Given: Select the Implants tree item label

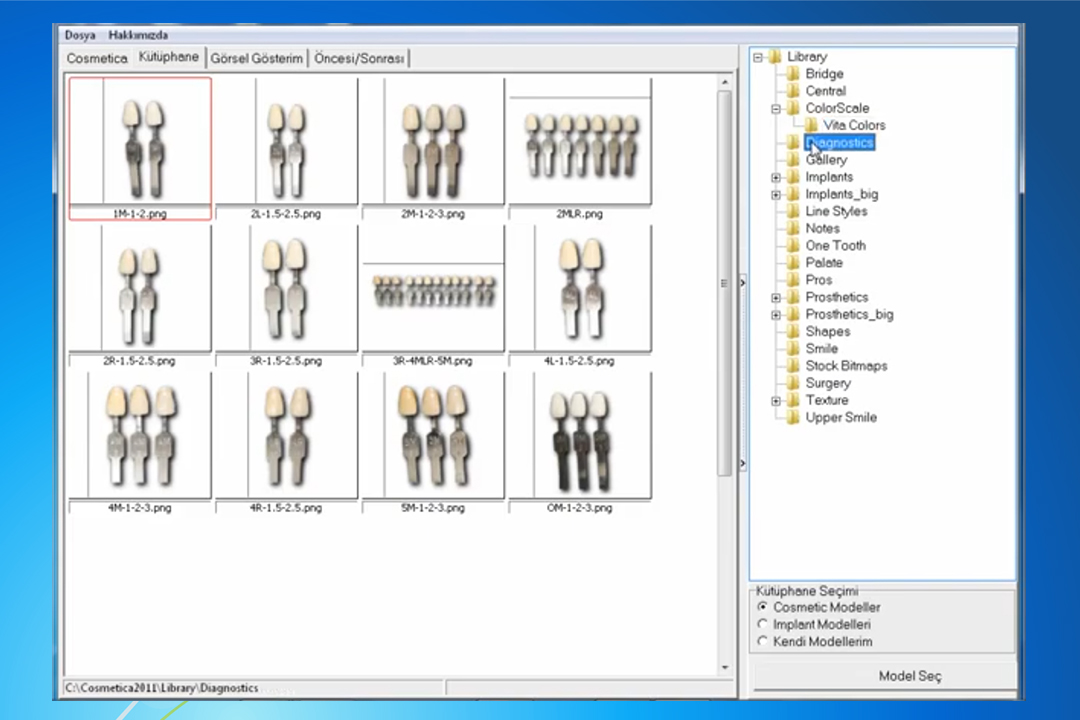Looking at the screenshot, I should (829, 177).
